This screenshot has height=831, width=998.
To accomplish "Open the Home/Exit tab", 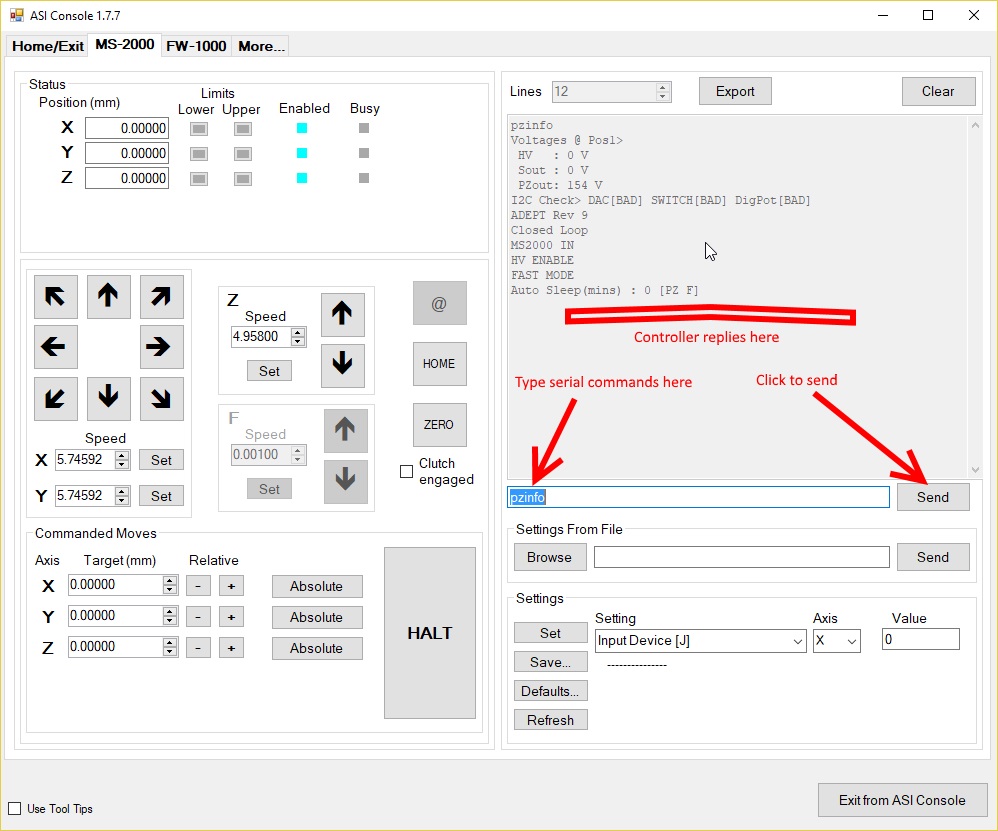I will 47,46.
